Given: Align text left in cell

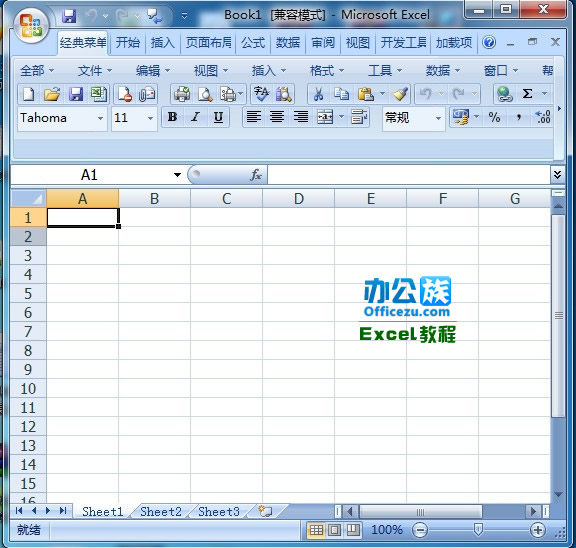Looking at the screenshot, I should tap(253, 117).
